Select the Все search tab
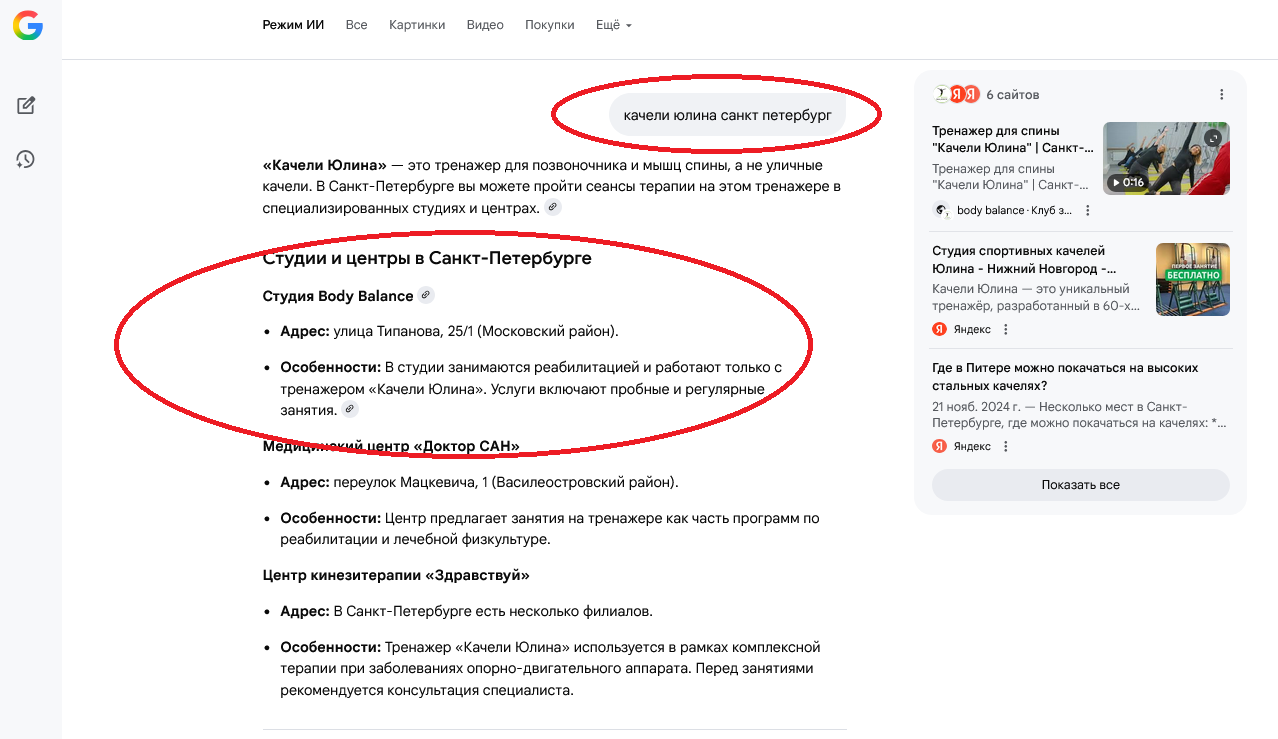 click(356, 25)
